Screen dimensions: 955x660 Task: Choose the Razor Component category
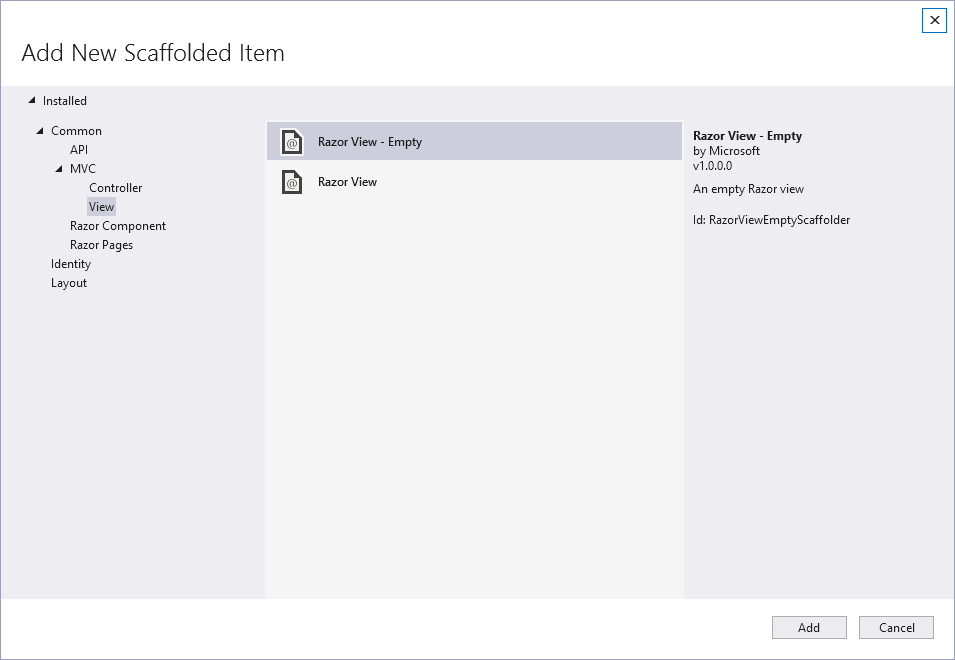(x=118, y=226)
